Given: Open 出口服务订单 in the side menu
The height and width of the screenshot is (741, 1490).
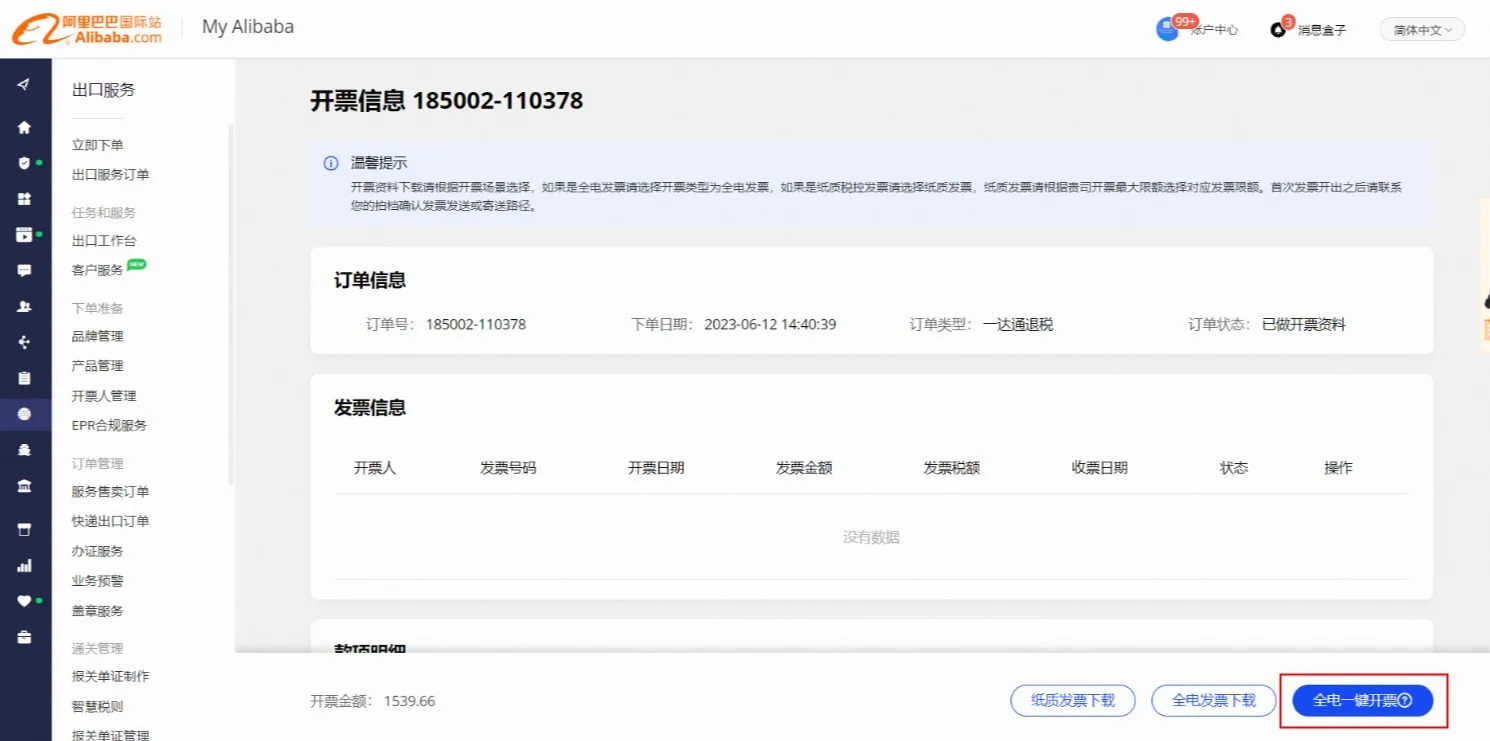Looking at the screenshot, I should (x=110, y=175).
